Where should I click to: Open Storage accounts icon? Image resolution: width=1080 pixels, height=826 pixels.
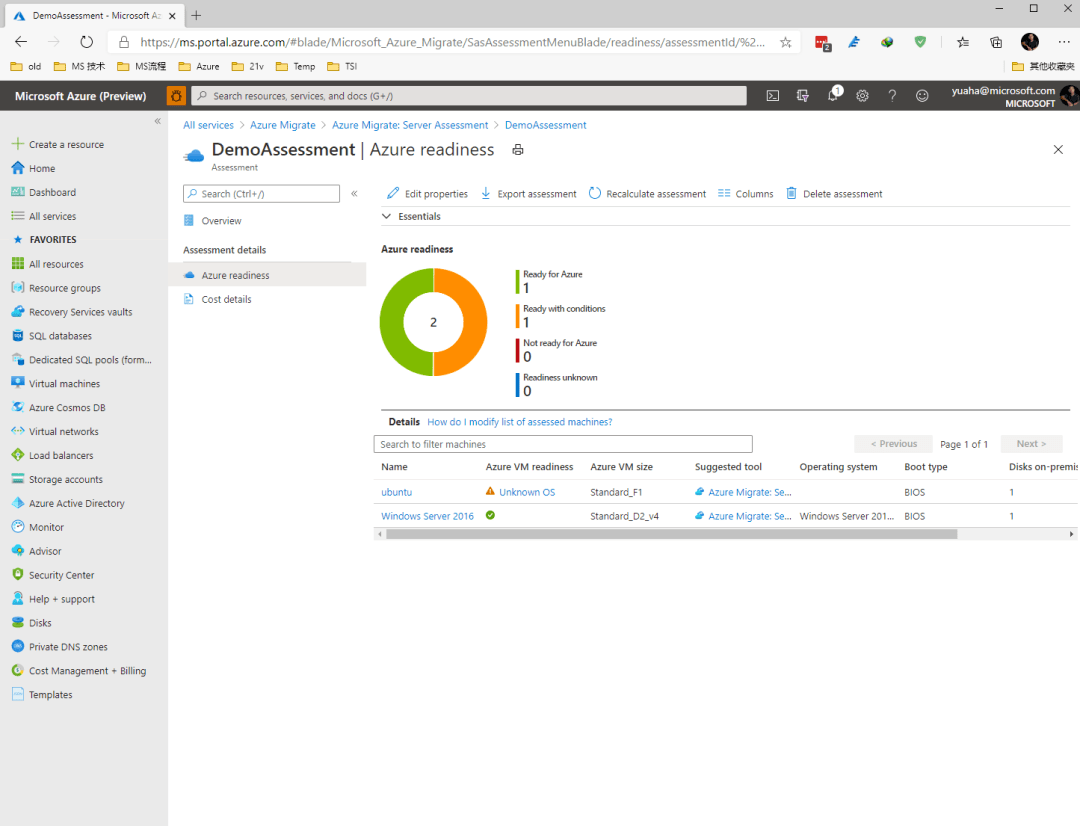tap(18, 479)
